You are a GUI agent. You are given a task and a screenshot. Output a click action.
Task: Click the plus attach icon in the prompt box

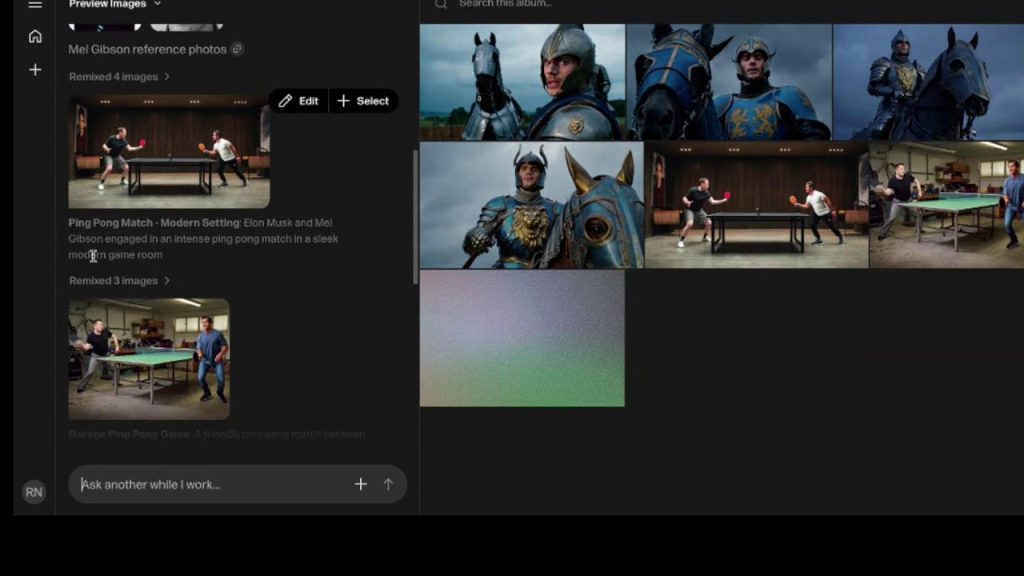(361, 484)
